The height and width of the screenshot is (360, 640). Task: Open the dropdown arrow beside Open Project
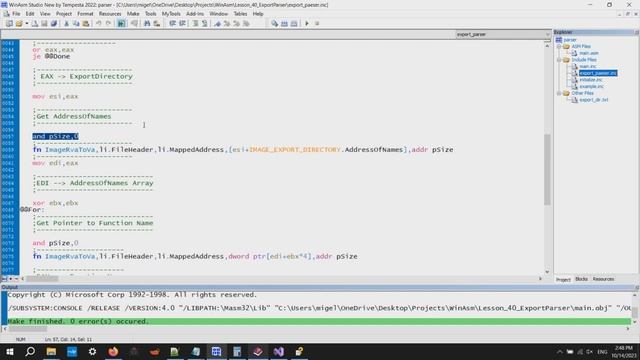coord(27,24)
